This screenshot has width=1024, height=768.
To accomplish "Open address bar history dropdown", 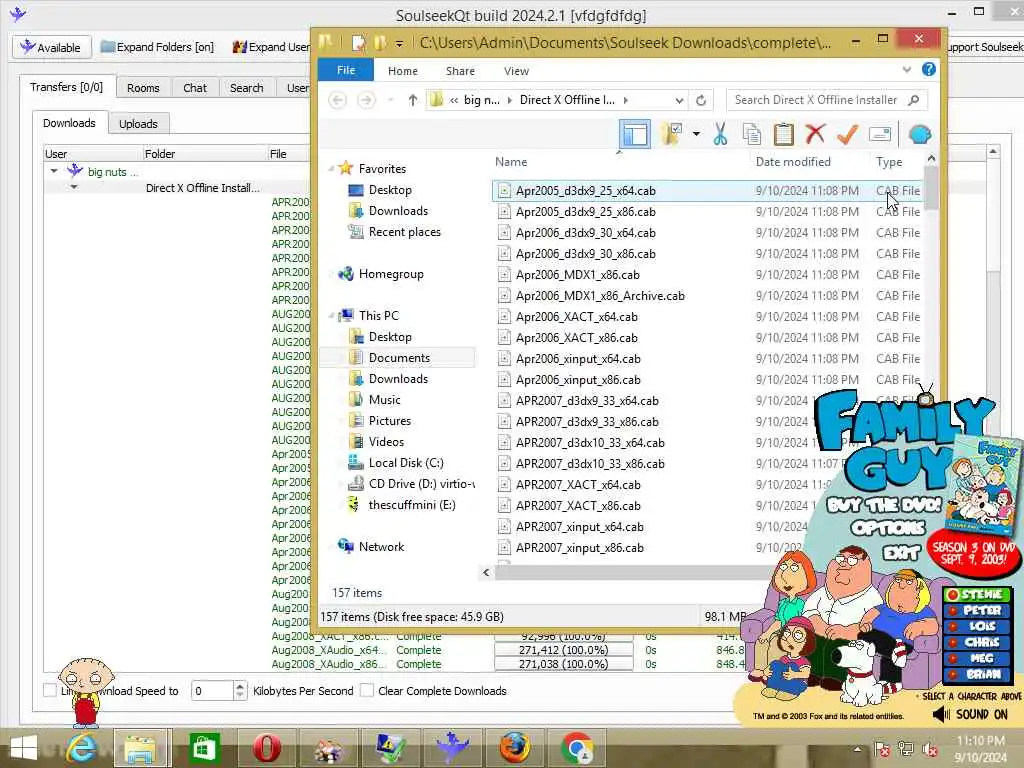I will 679,101.
